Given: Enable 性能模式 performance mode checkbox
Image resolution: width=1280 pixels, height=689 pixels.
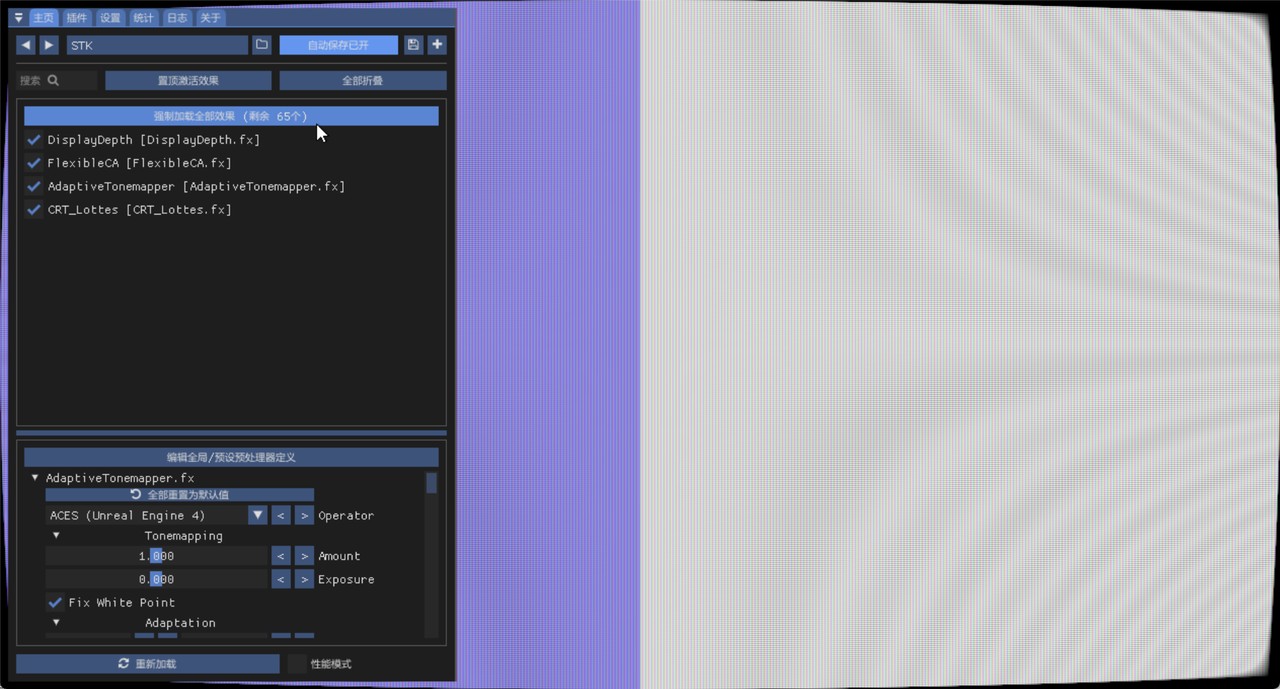Looking at the screenshot, I should pos(297,664).
